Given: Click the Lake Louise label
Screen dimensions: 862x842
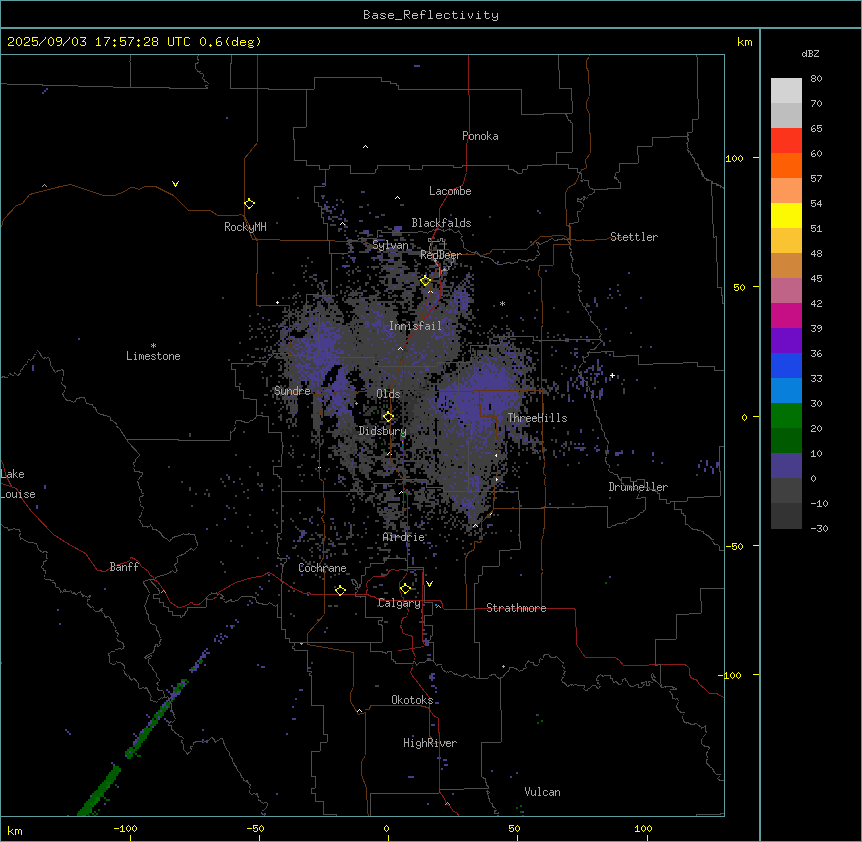Looking at the screenshot, I should tap(18, 484).
